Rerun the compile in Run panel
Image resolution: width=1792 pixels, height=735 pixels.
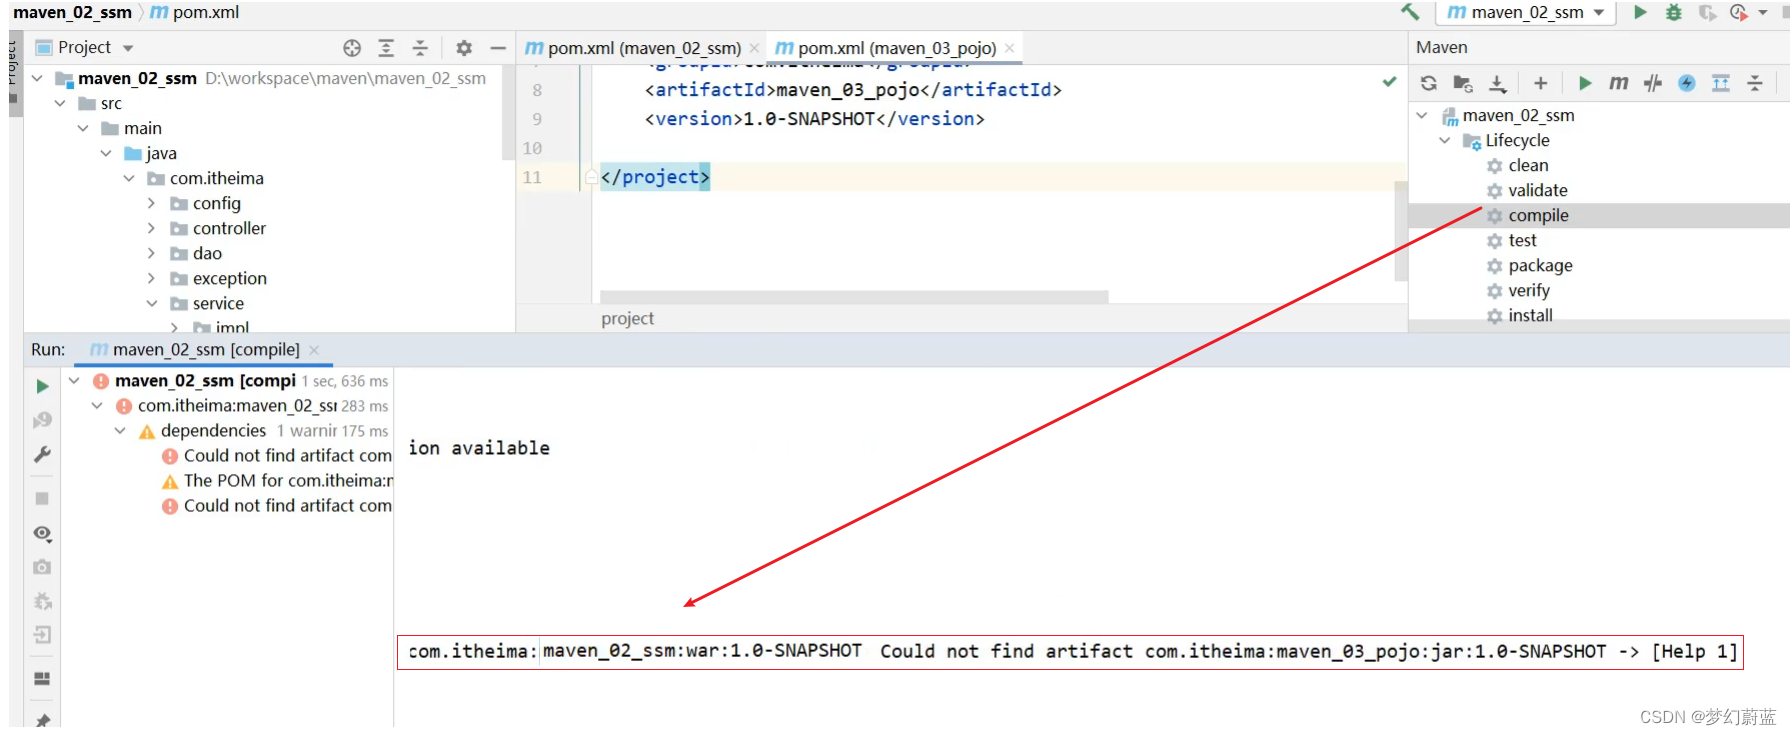coord(42,386)
